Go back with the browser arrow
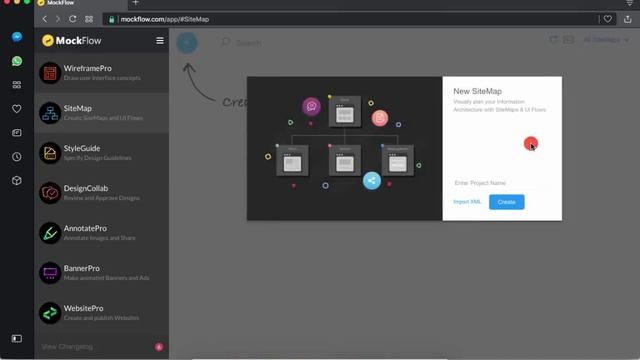Screen dimensions: 640x360 pyautogui.click(x=44, y=19)
